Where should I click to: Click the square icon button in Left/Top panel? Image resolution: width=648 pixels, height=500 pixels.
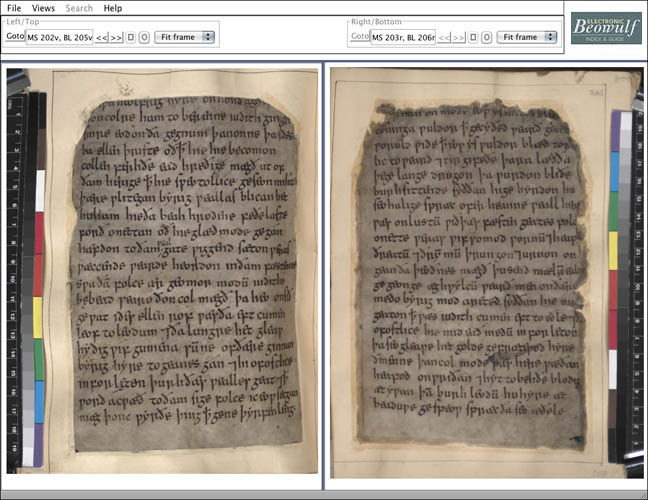[131, 37]
